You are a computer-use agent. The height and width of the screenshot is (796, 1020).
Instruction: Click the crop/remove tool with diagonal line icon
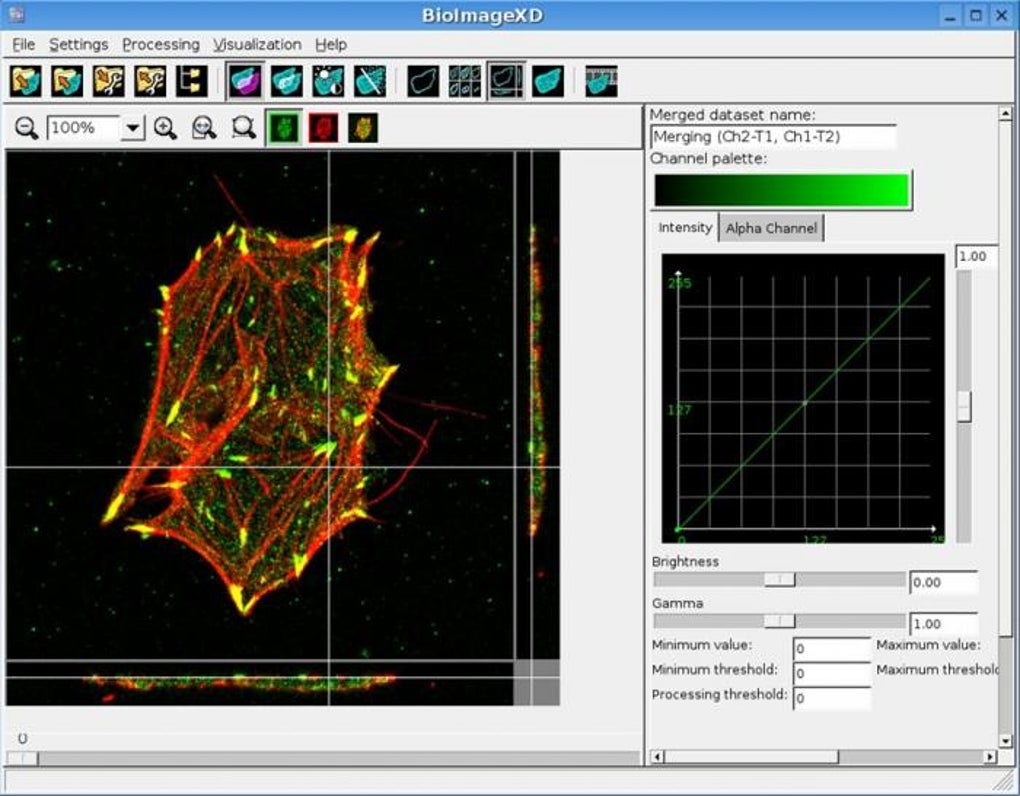[x=368, y=80]
